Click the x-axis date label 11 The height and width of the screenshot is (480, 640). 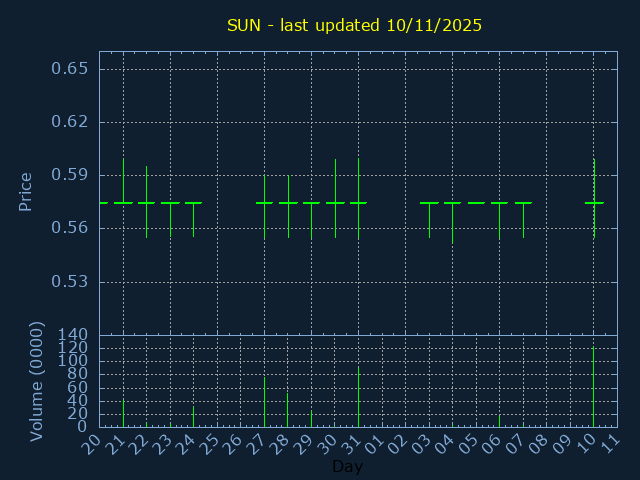point(611,443)
